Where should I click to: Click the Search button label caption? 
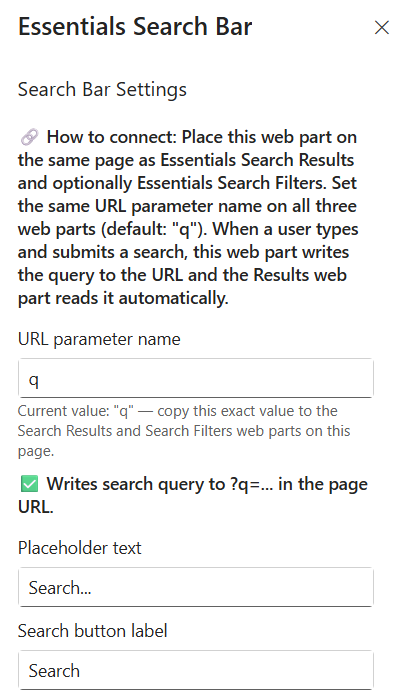click(92, 631)
